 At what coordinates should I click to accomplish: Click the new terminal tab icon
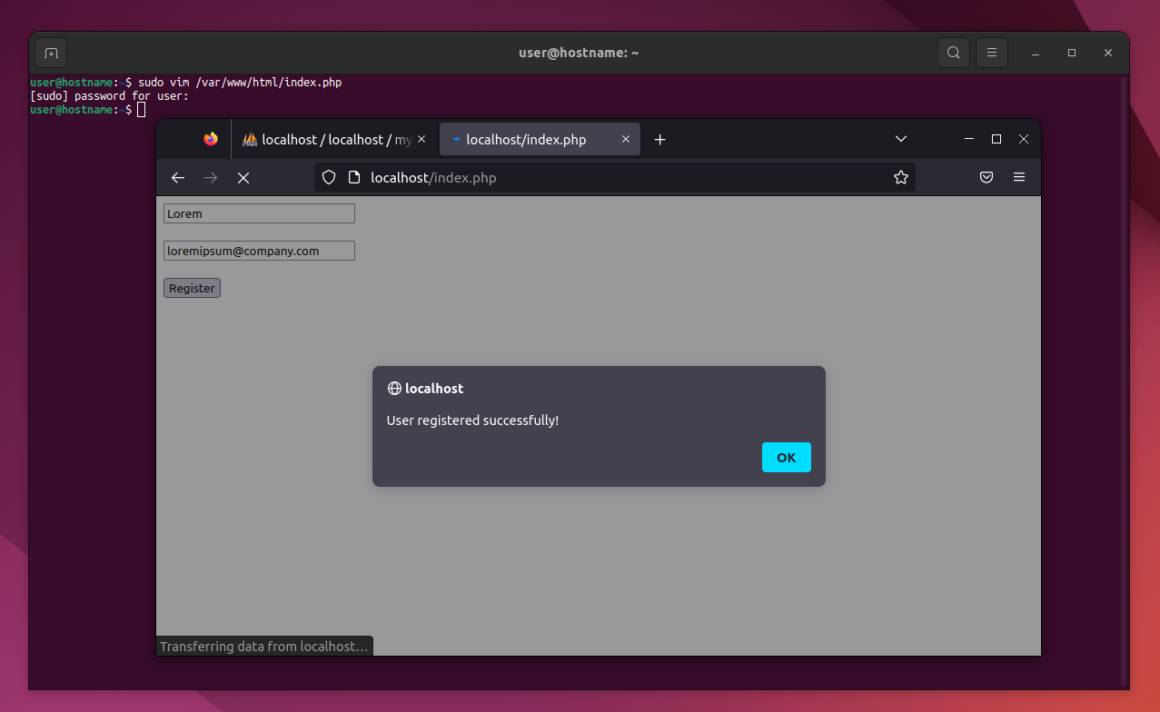[51, 53]
